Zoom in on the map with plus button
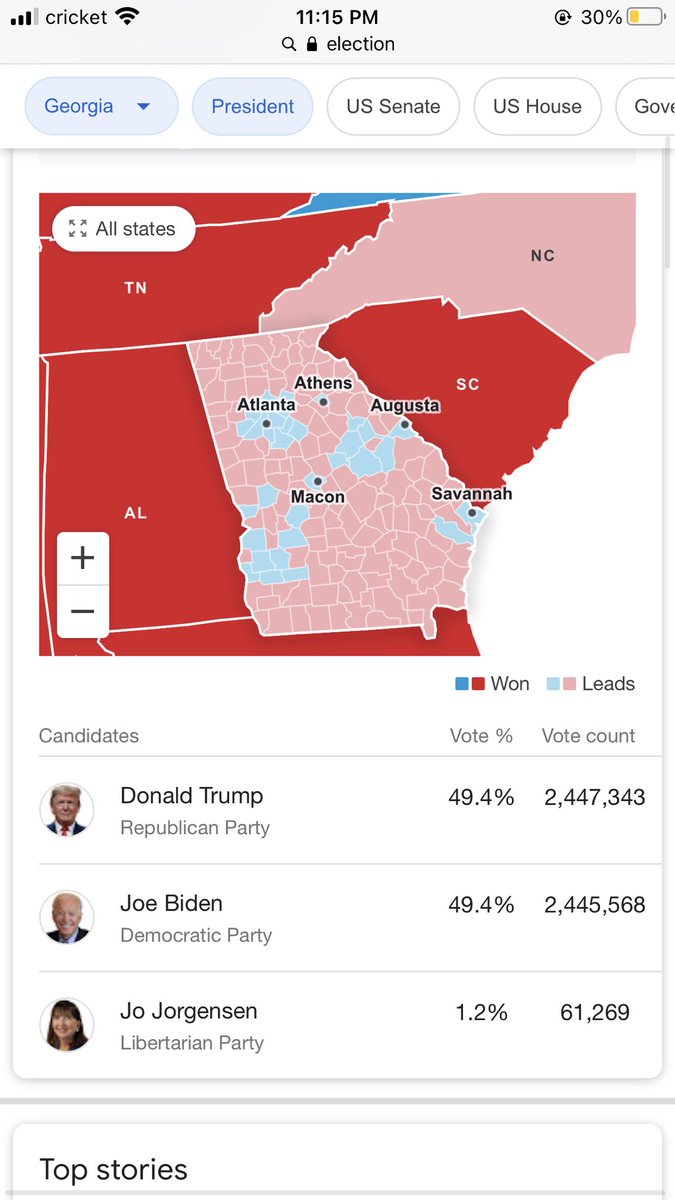The width and height of the screenshot is (675, 1200). tap(83, 558)
